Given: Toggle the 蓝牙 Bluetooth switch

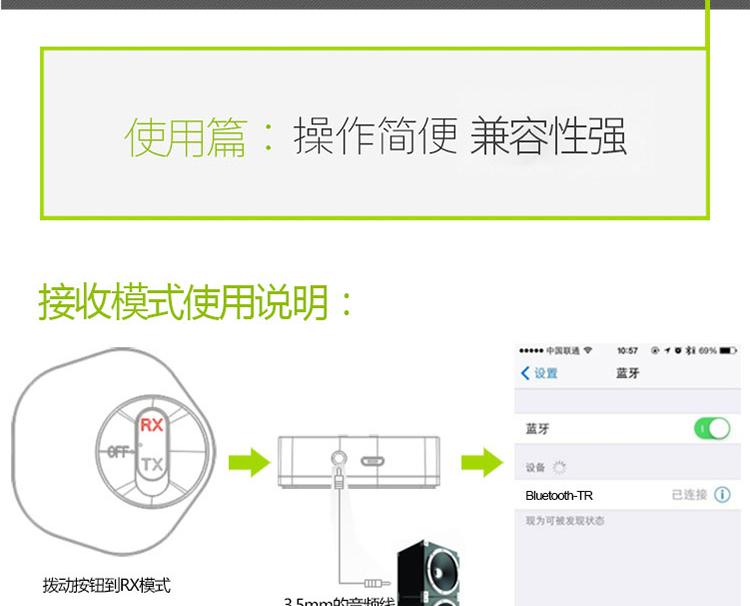Looking at the screenshot, I should [712, 428].
